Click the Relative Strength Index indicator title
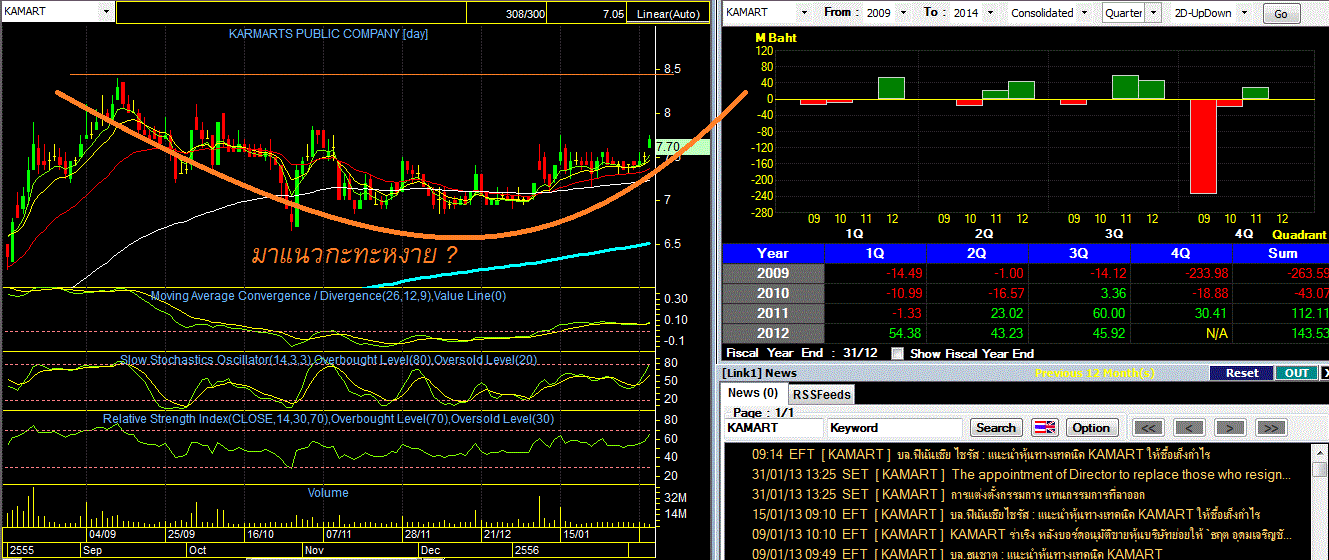 pyautogui.click(x=328, y=418)
